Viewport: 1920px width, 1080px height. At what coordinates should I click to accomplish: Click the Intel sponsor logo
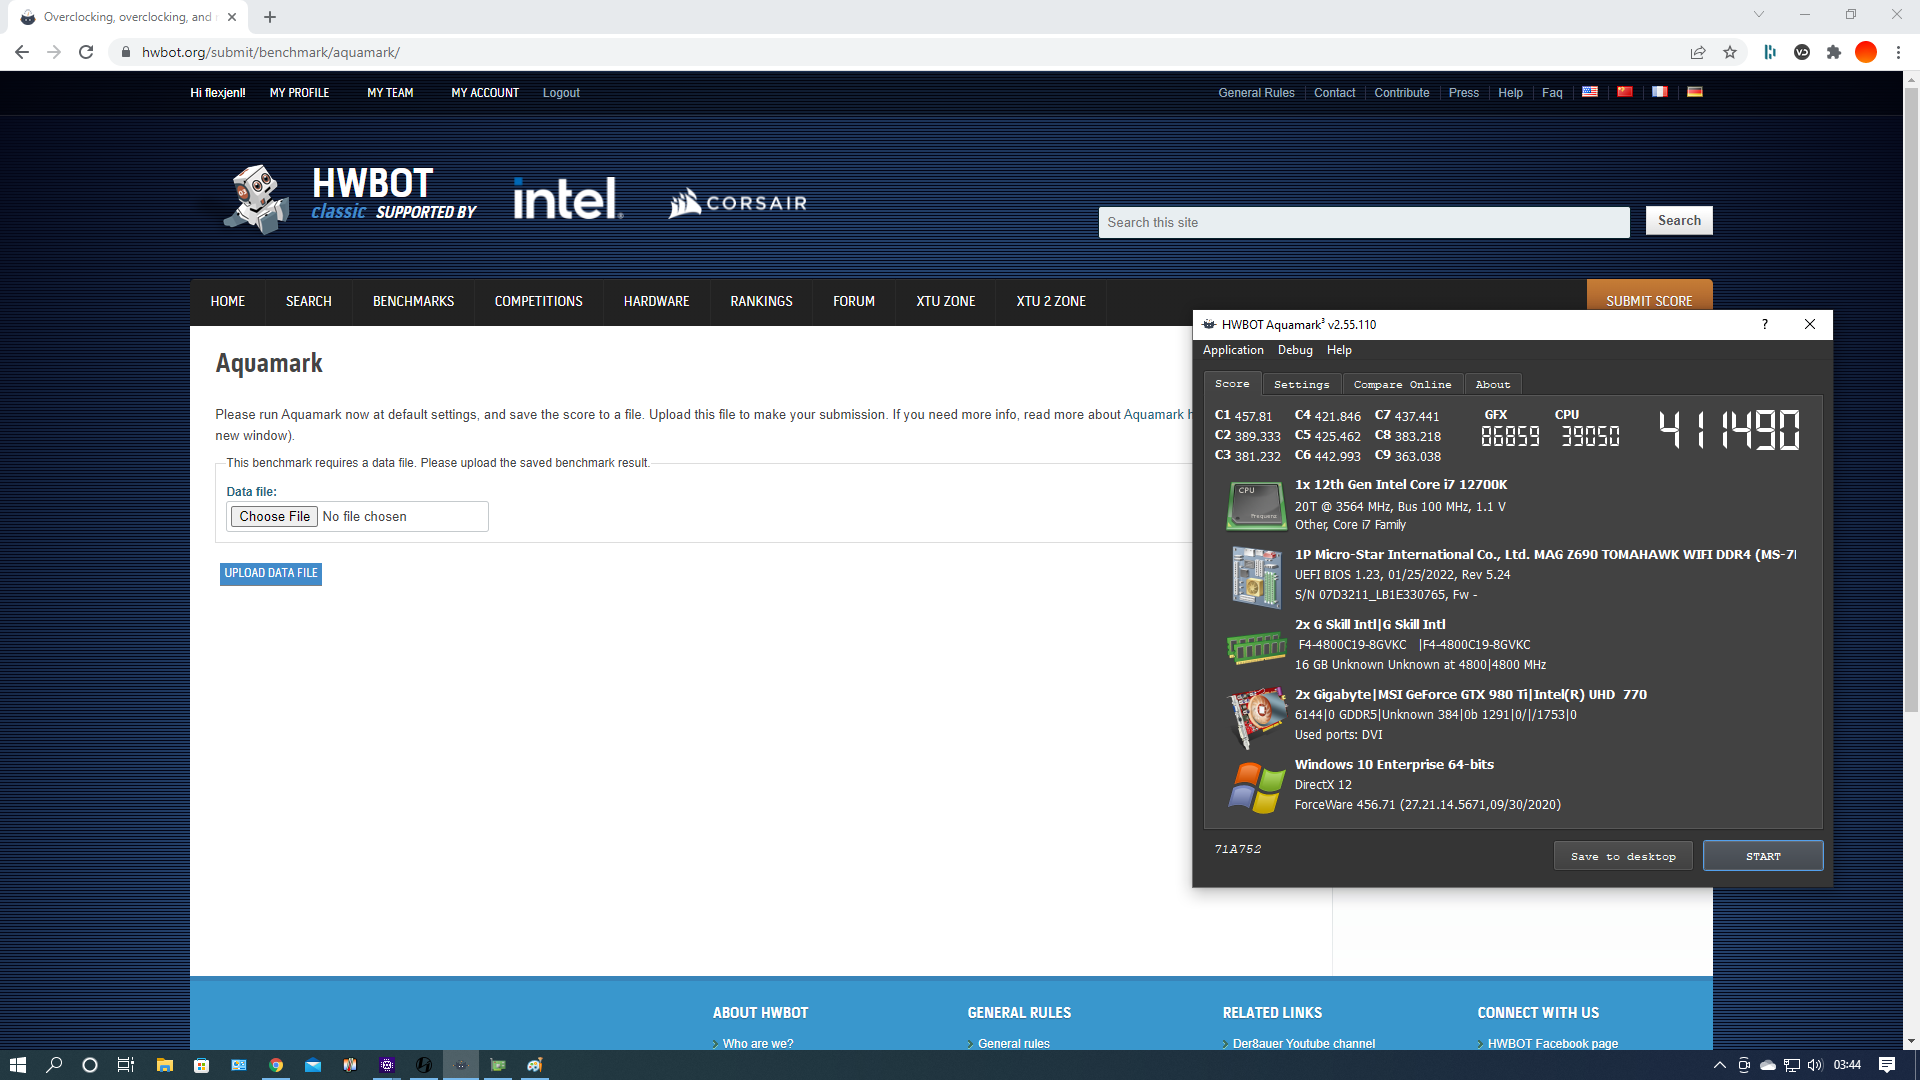click(x=568, y=199)
